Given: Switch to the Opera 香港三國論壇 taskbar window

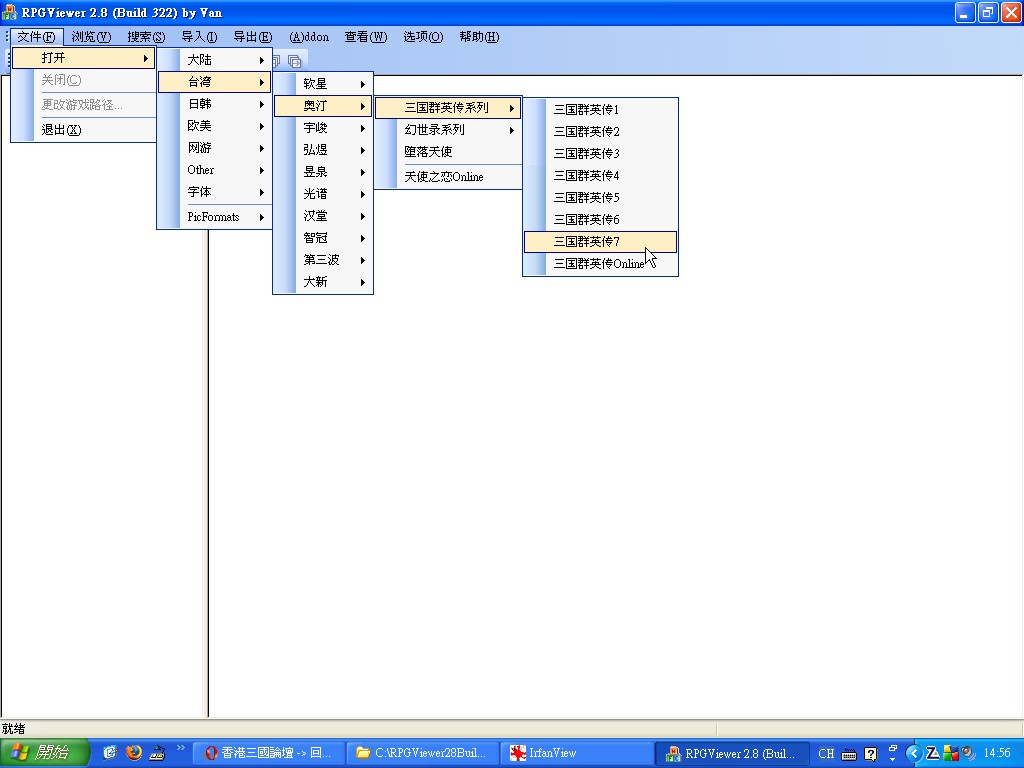Looking at the screenshot, I should pos(267,753).
